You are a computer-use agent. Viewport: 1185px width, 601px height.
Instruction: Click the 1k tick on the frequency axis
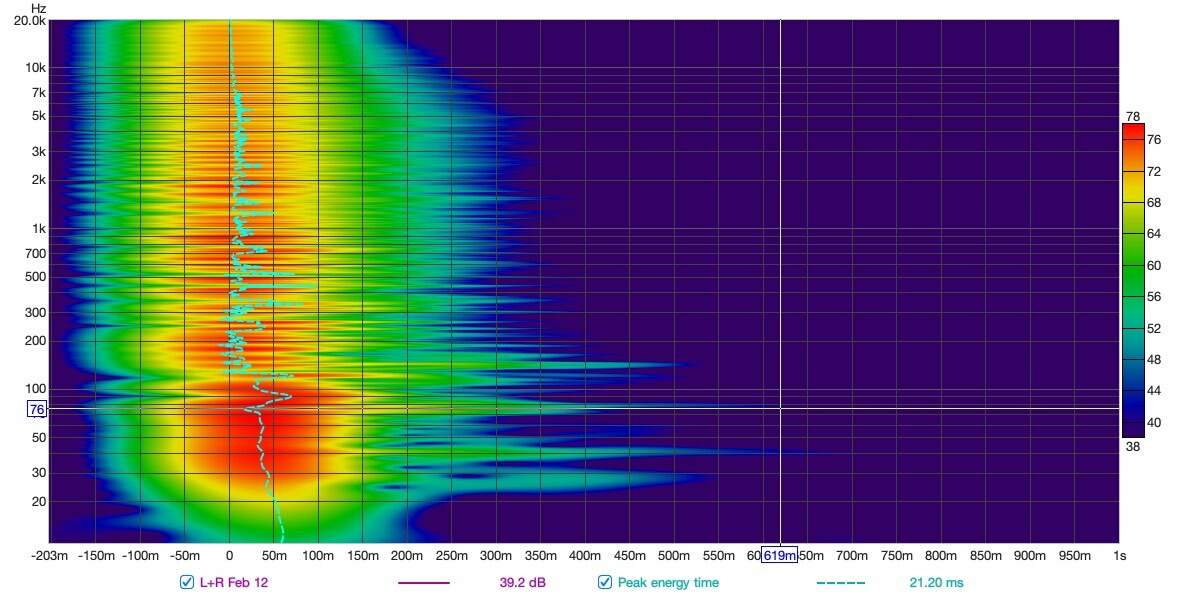[x=38, y=228]
